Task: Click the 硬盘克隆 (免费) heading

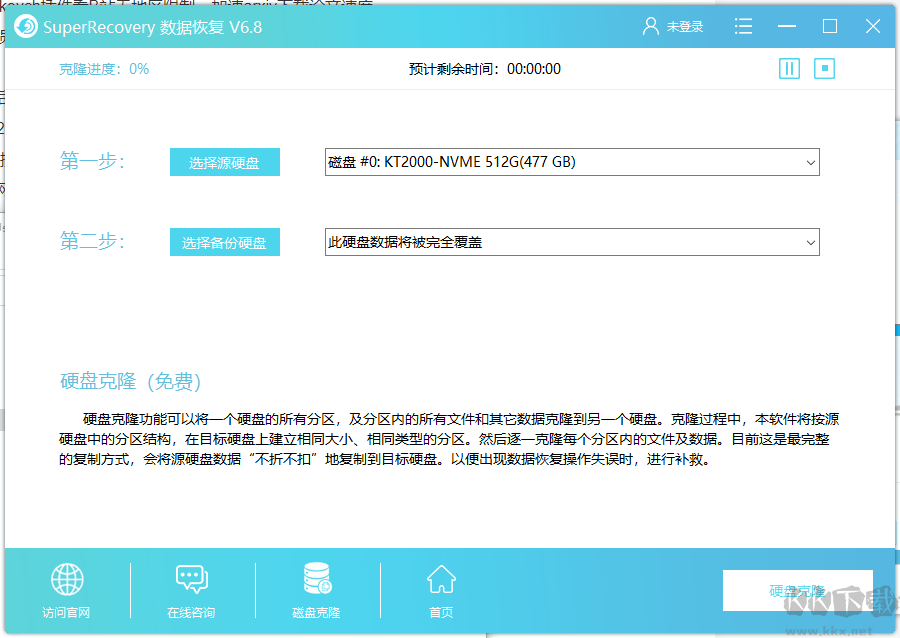Action: coord(130,381)
